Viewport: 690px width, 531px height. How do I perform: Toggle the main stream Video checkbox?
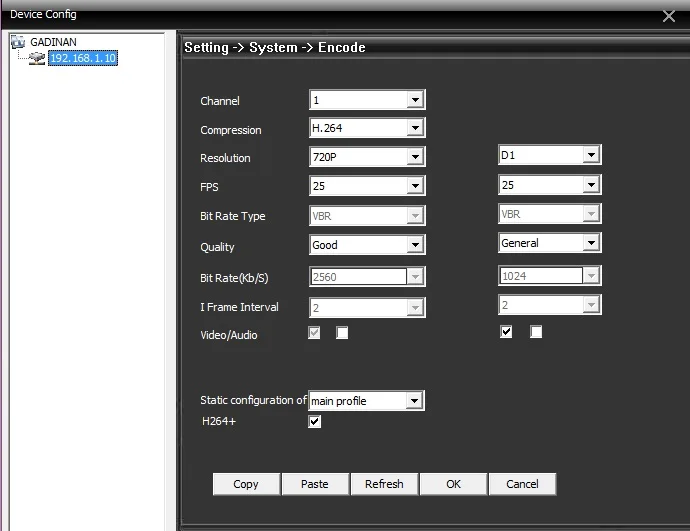click(314, 333)
